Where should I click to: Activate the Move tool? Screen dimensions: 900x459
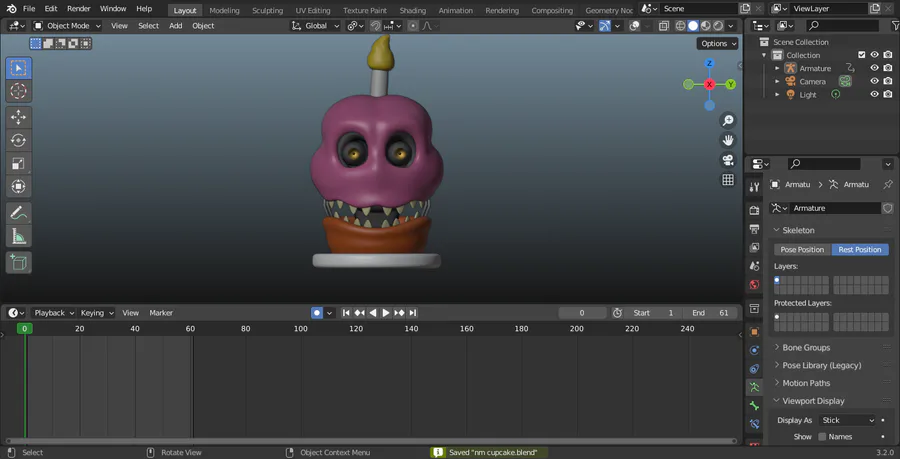pyautogui.click(x=18, y=117)
